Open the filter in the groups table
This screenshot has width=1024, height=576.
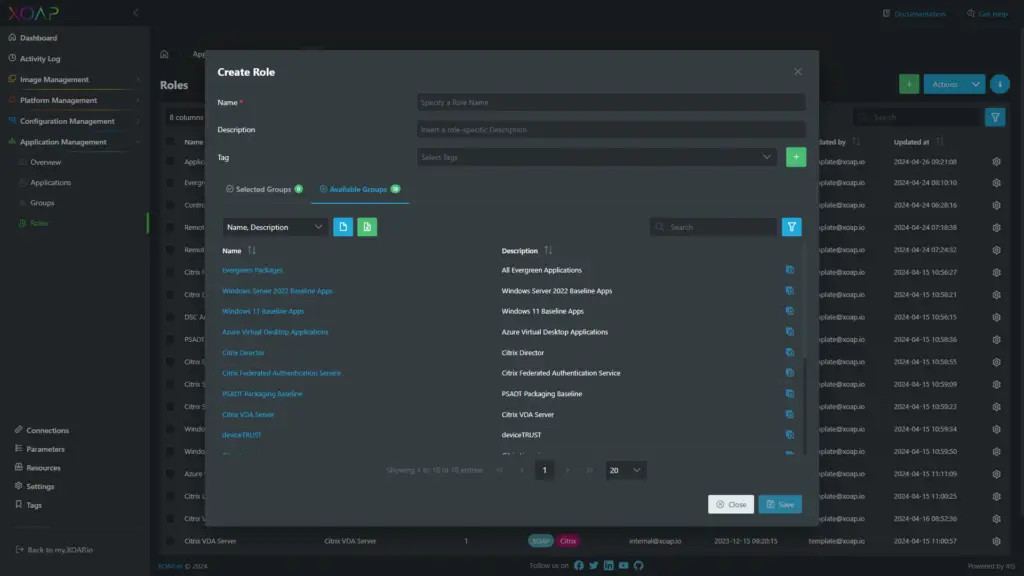click(x=792, y=227)
